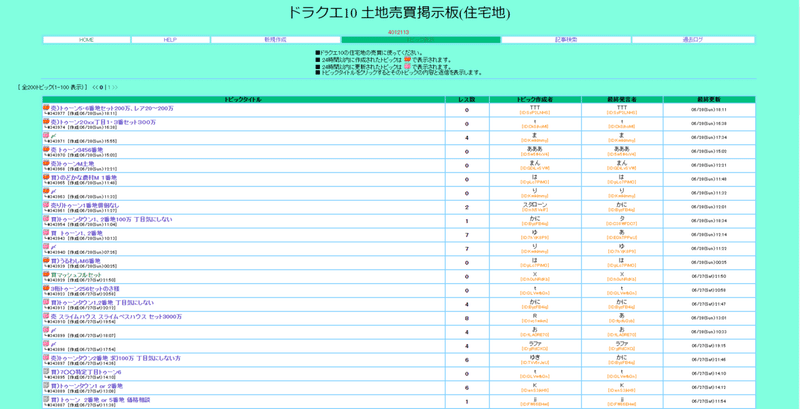
Task: Click folder icon of 売)トゥーンタウン2番地 求)100万 topic
Action: point(46,358)
